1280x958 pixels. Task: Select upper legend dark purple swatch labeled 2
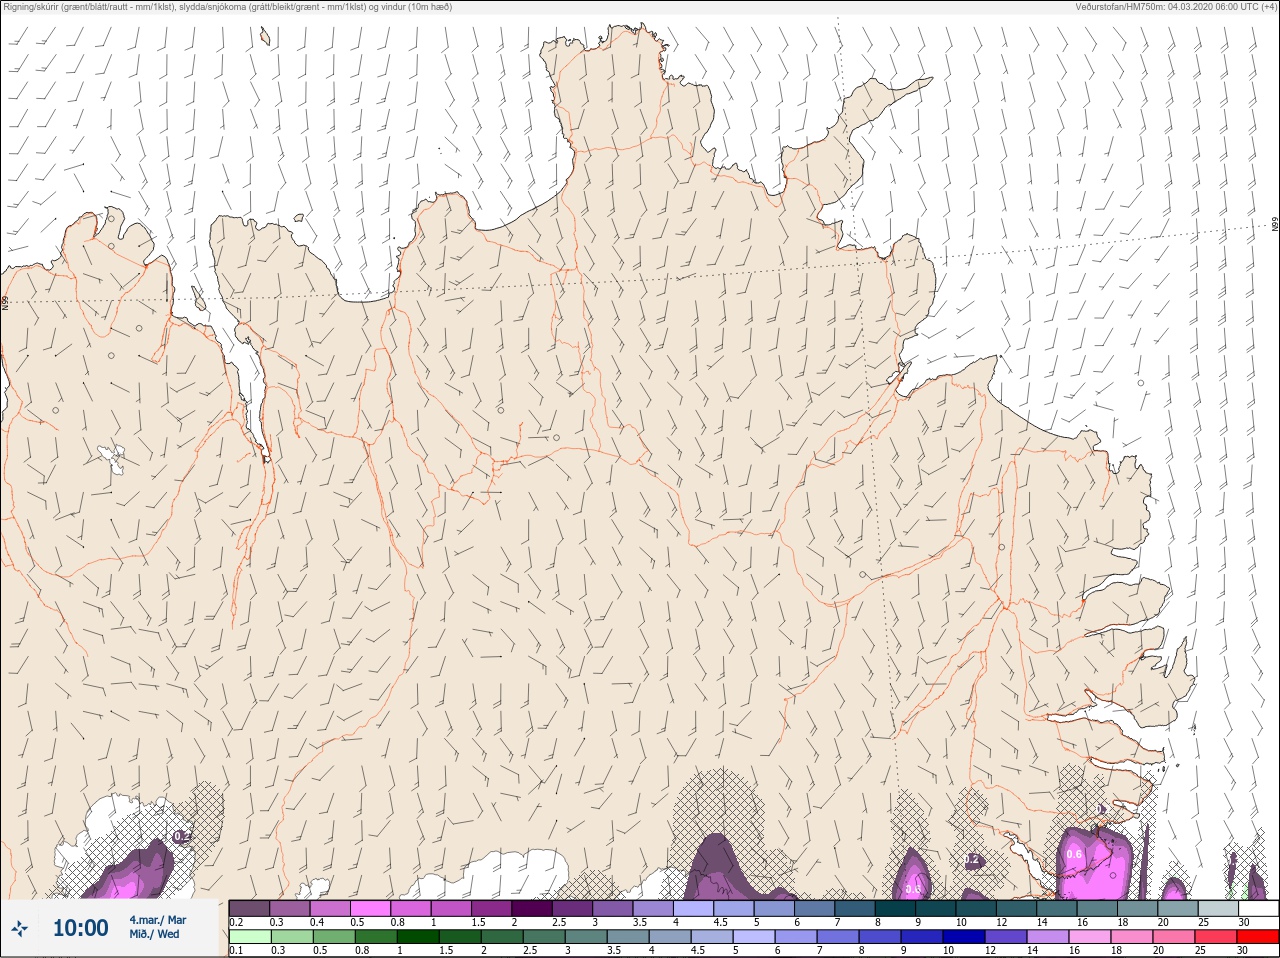click(531, 908)
